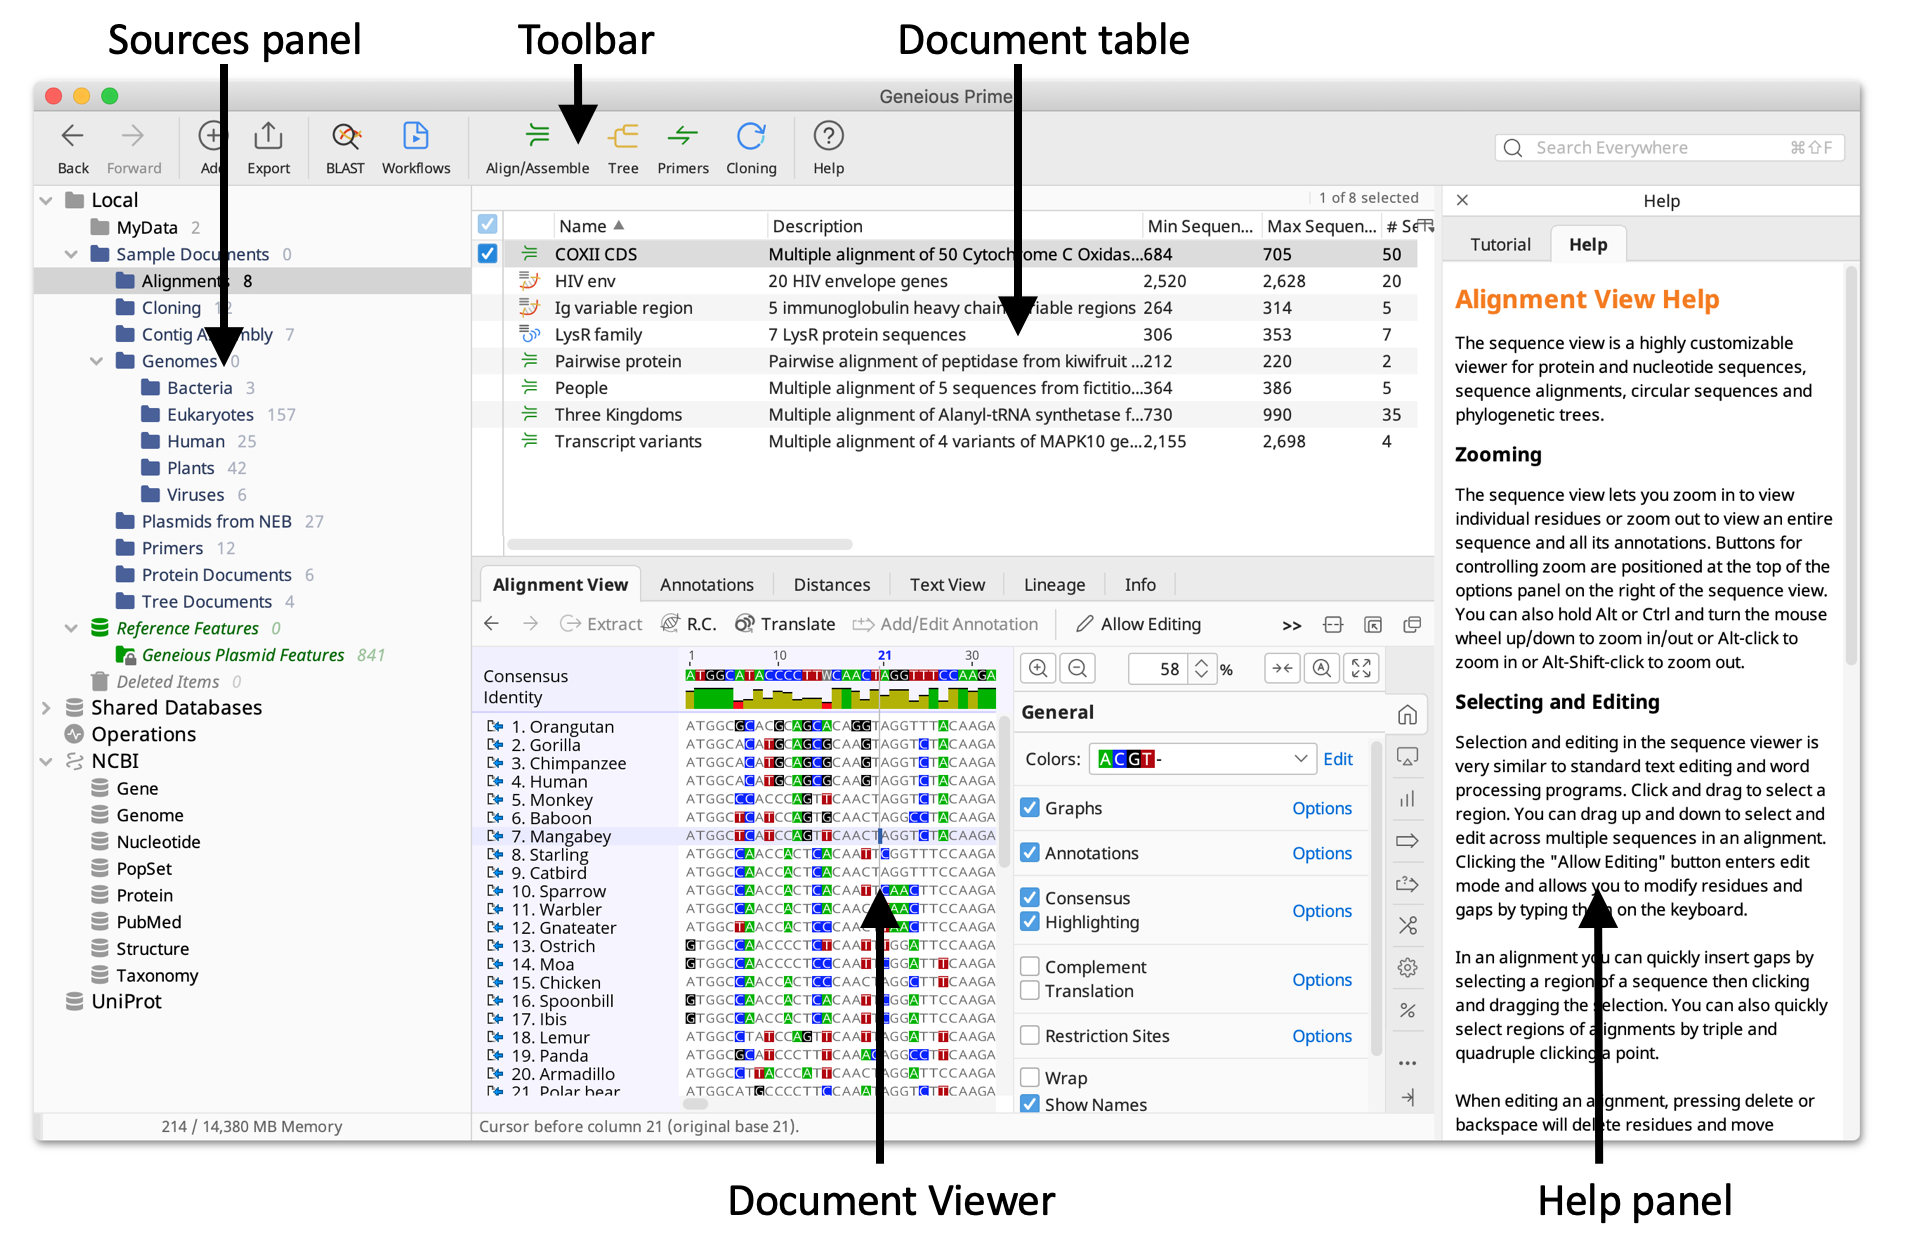Image resolution: width=1924 pixels, height=1246 pixels.
Task: Click the zoom to fit full view button
Action: tap(1361, 668)
